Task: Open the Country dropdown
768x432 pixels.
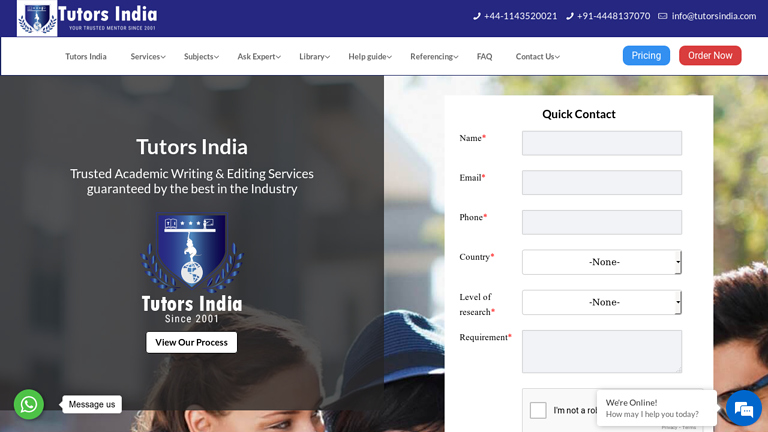Action: click(601, 262)
